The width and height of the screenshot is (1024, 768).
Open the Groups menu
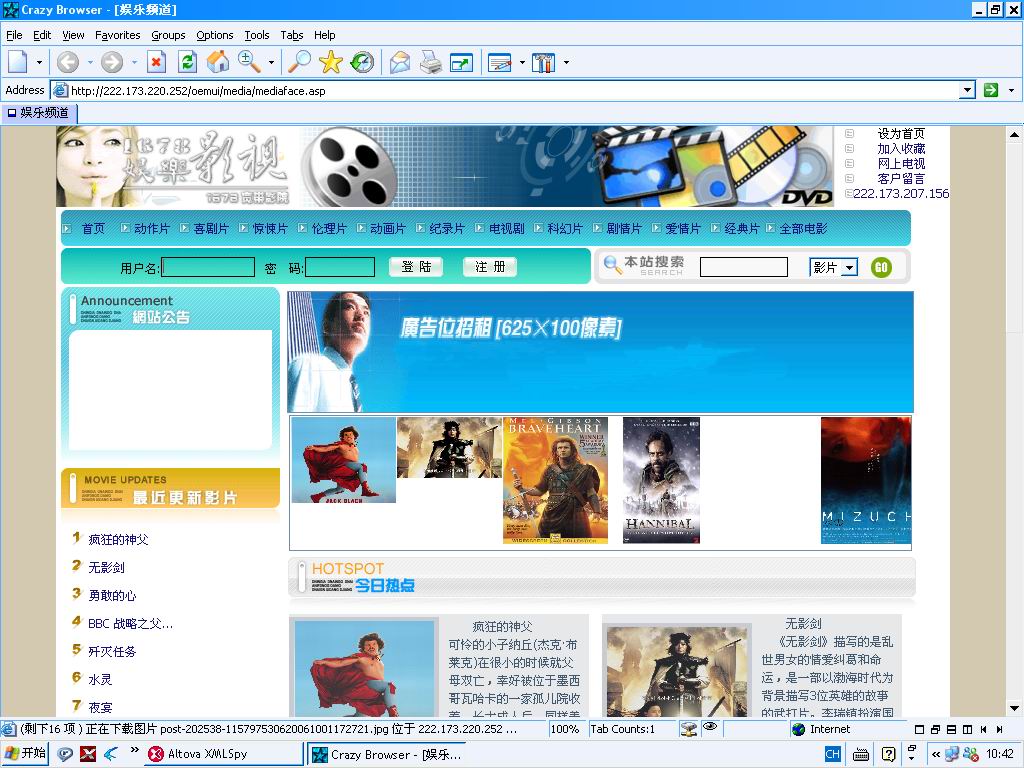tap(168, 35)
